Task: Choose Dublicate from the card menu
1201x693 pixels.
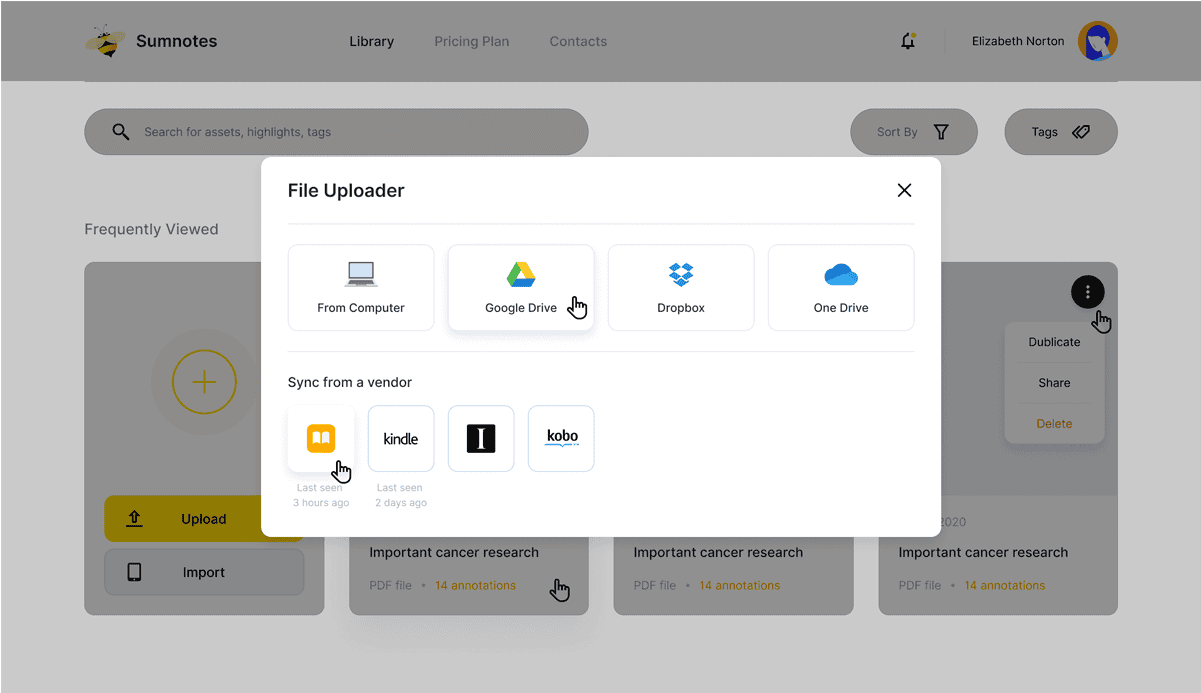Action: (1054, 342)
